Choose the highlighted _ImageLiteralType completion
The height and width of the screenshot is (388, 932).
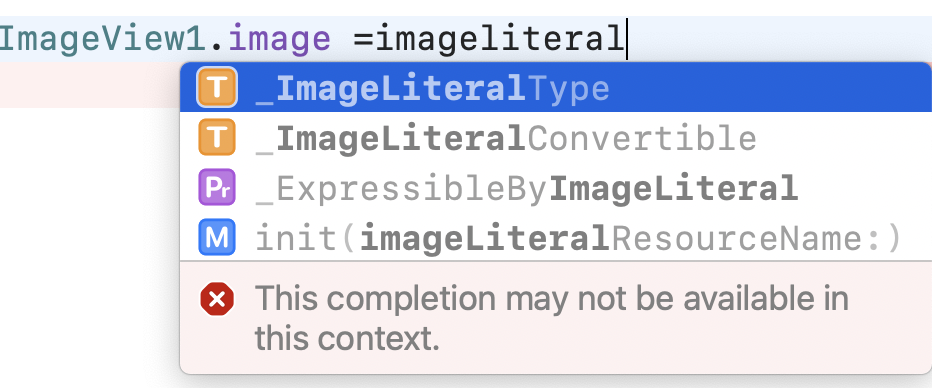[x=556, y=87]
